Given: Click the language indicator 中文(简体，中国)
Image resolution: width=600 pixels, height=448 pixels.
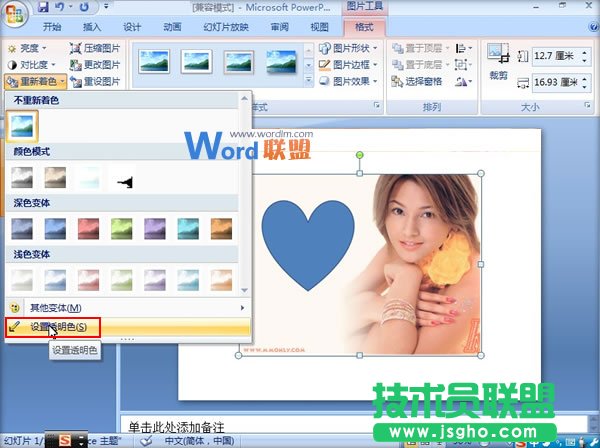Looking at the screenshot, I should [x=199, y=441].
